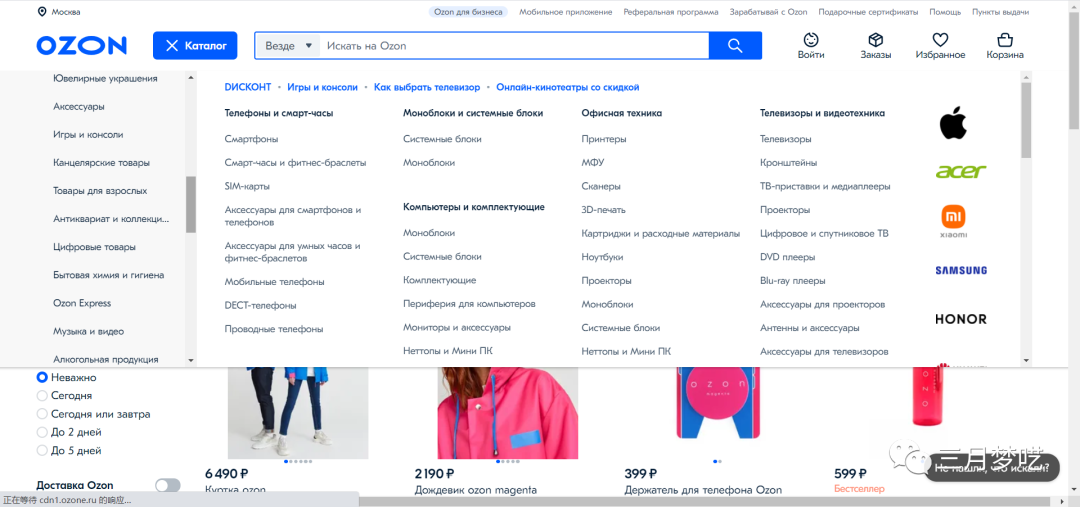1080x507 pixels.
Task: Open the Ozon Express sidebar category
Action: click(x=82, y=303)
